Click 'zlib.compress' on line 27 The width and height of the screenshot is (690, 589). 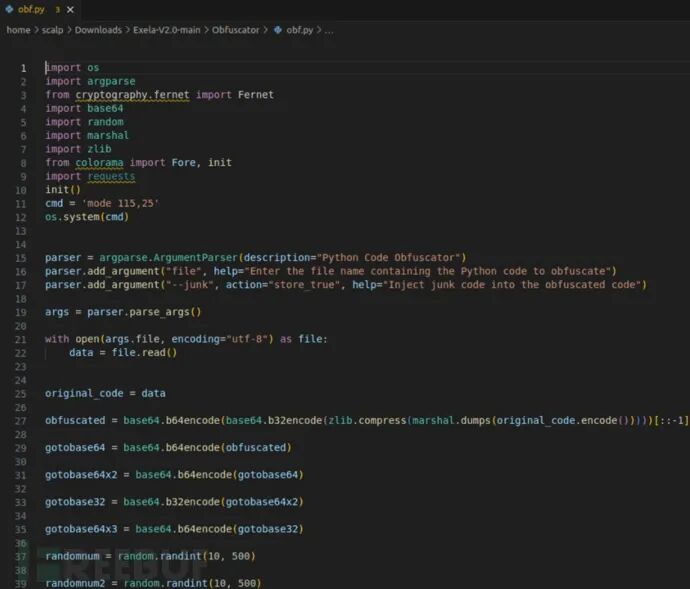367,420
